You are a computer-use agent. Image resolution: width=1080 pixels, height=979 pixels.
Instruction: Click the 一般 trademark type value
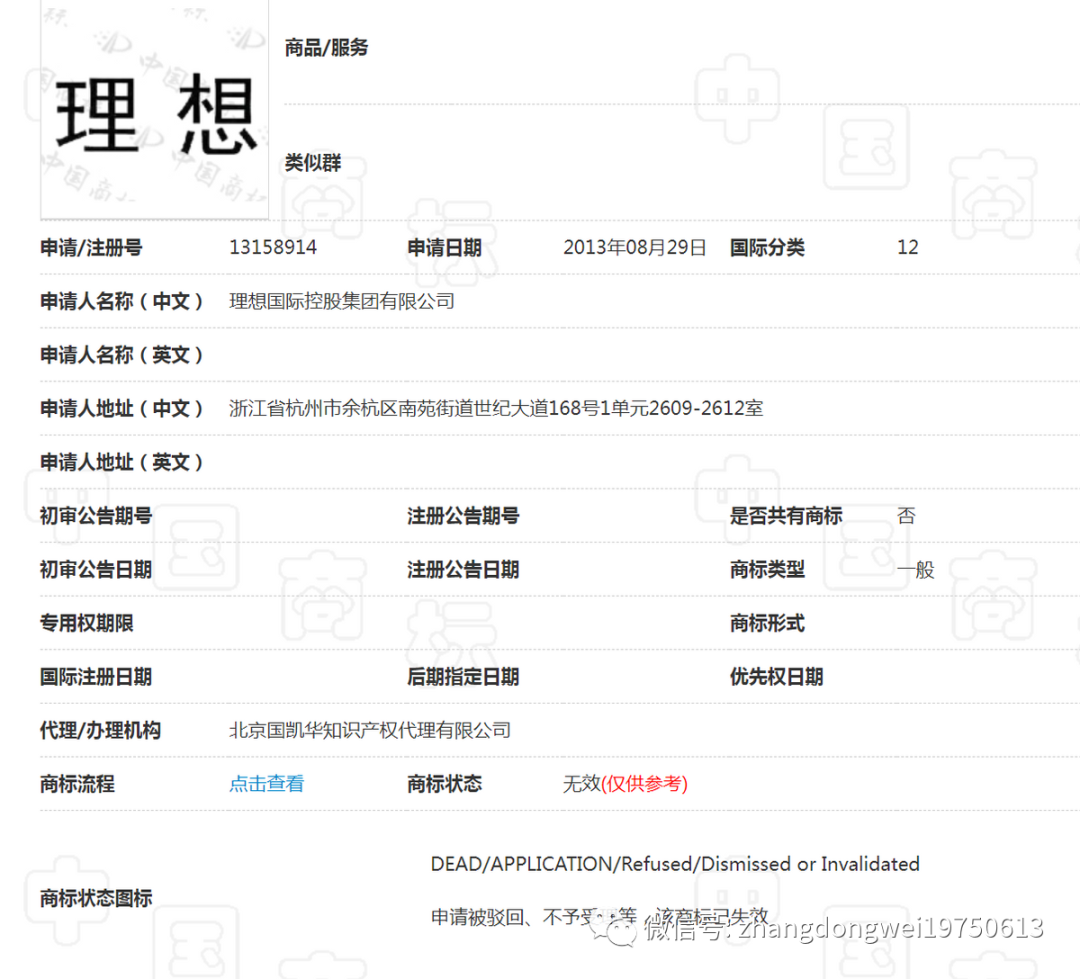(x=915, y=570)
